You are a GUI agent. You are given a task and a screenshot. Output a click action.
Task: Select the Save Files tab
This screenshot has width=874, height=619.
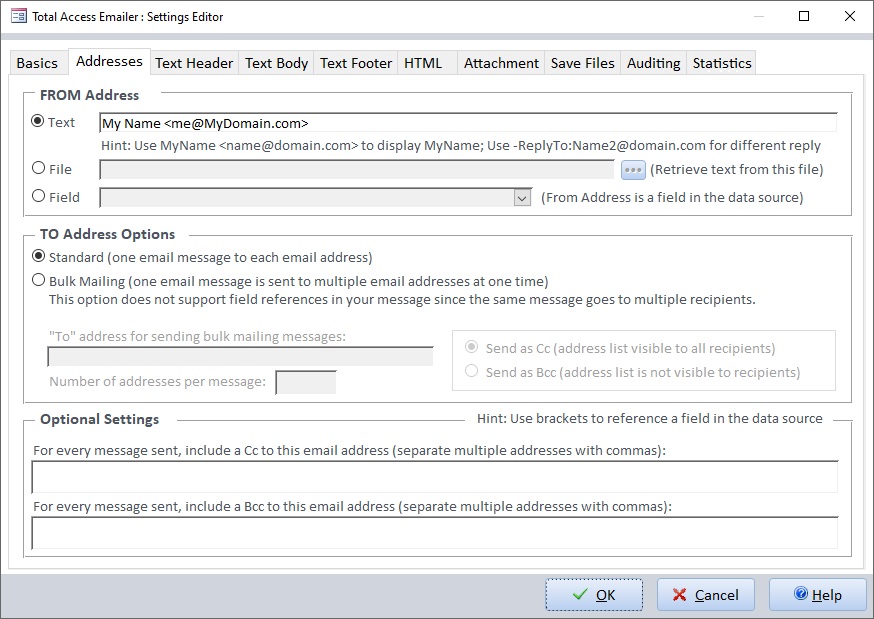coord(582,63)
